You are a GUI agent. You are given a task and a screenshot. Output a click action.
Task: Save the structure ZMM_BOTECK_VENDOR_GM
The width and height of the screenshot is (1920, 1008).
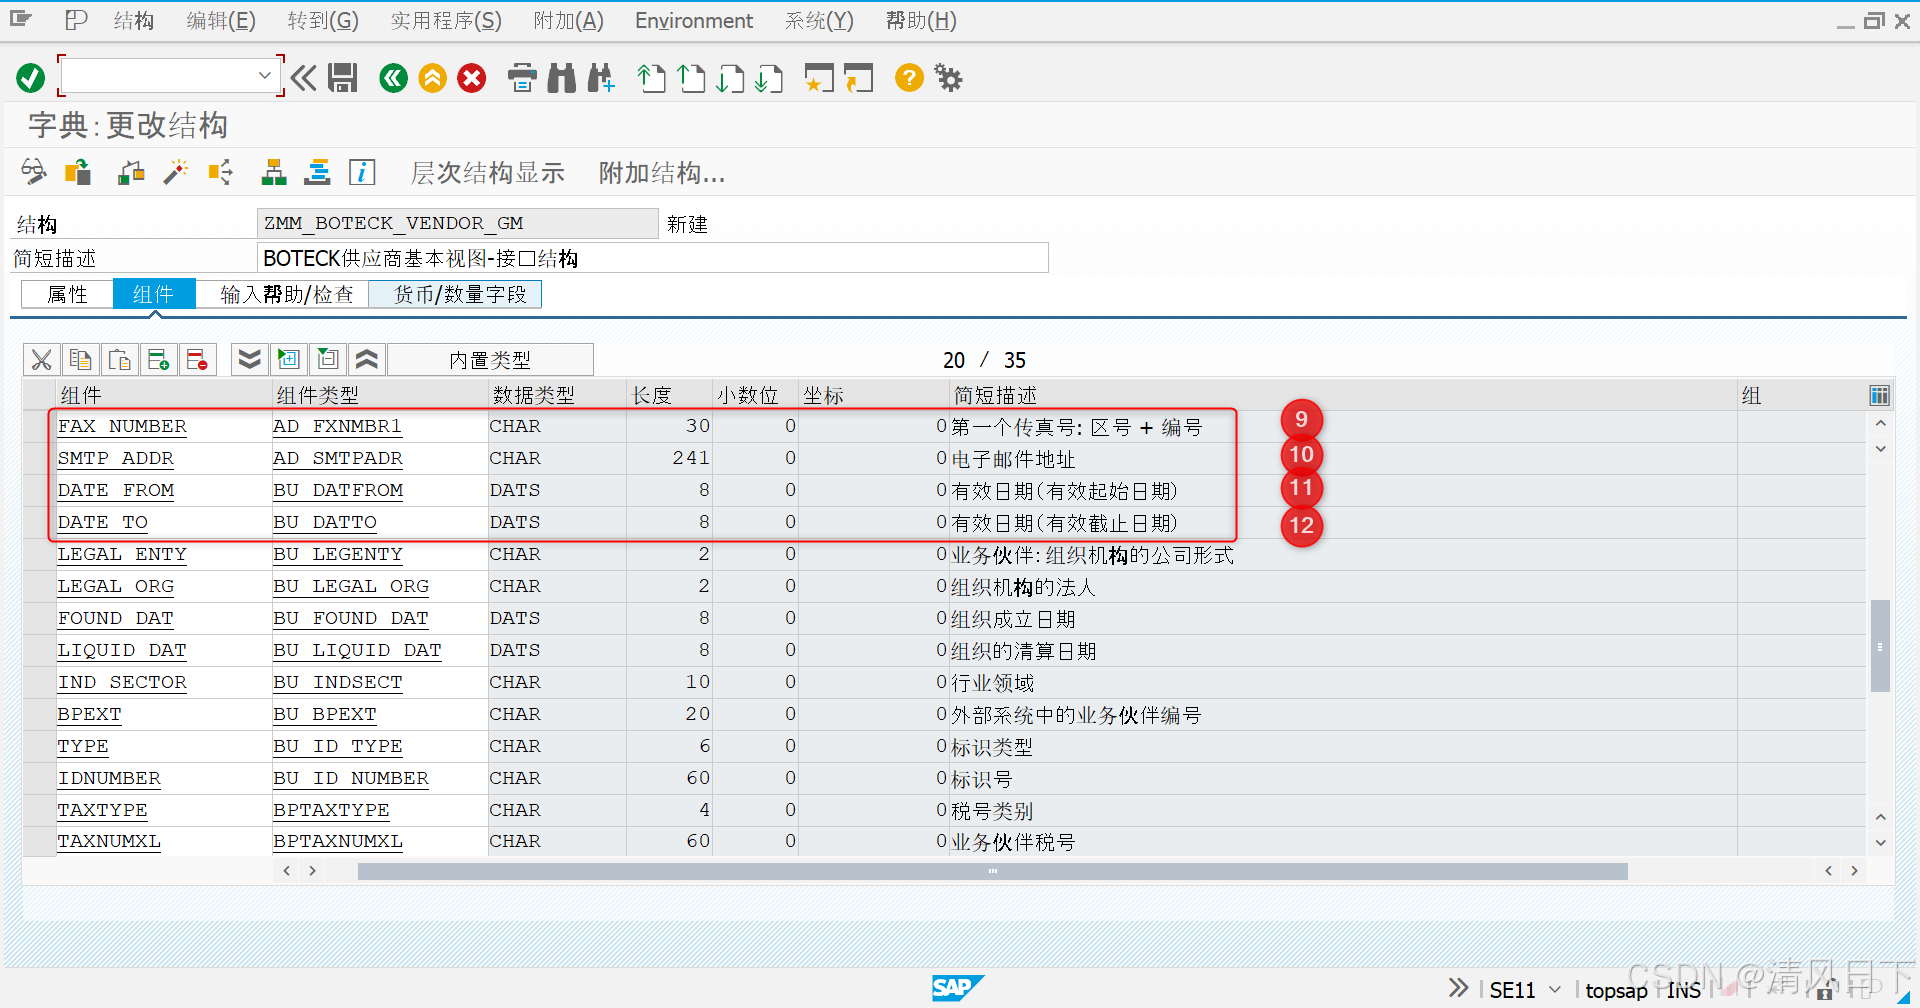pos(343,77)
